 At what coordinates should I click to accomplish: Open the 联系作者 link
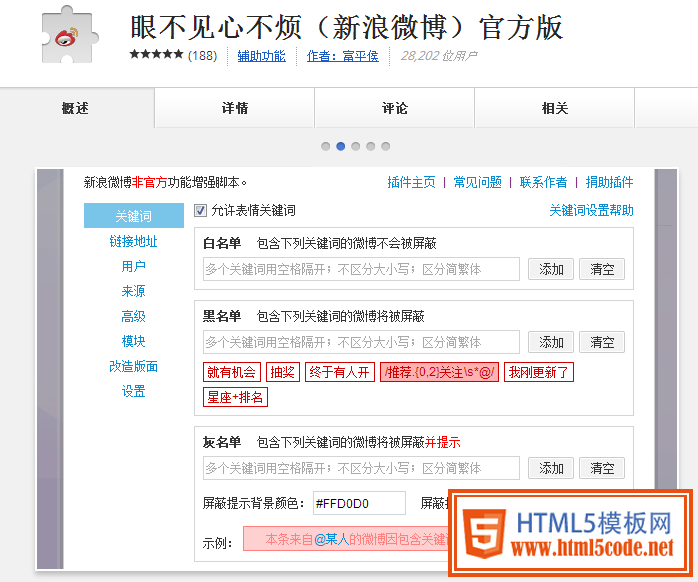coord(543,182)
